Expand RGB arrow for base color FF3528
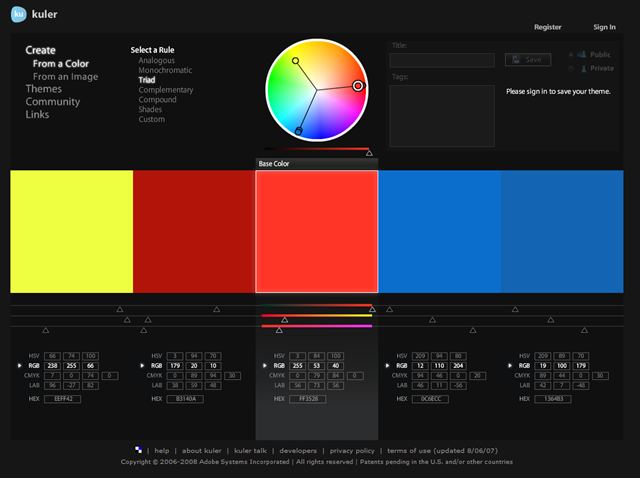 click(264, 365)
